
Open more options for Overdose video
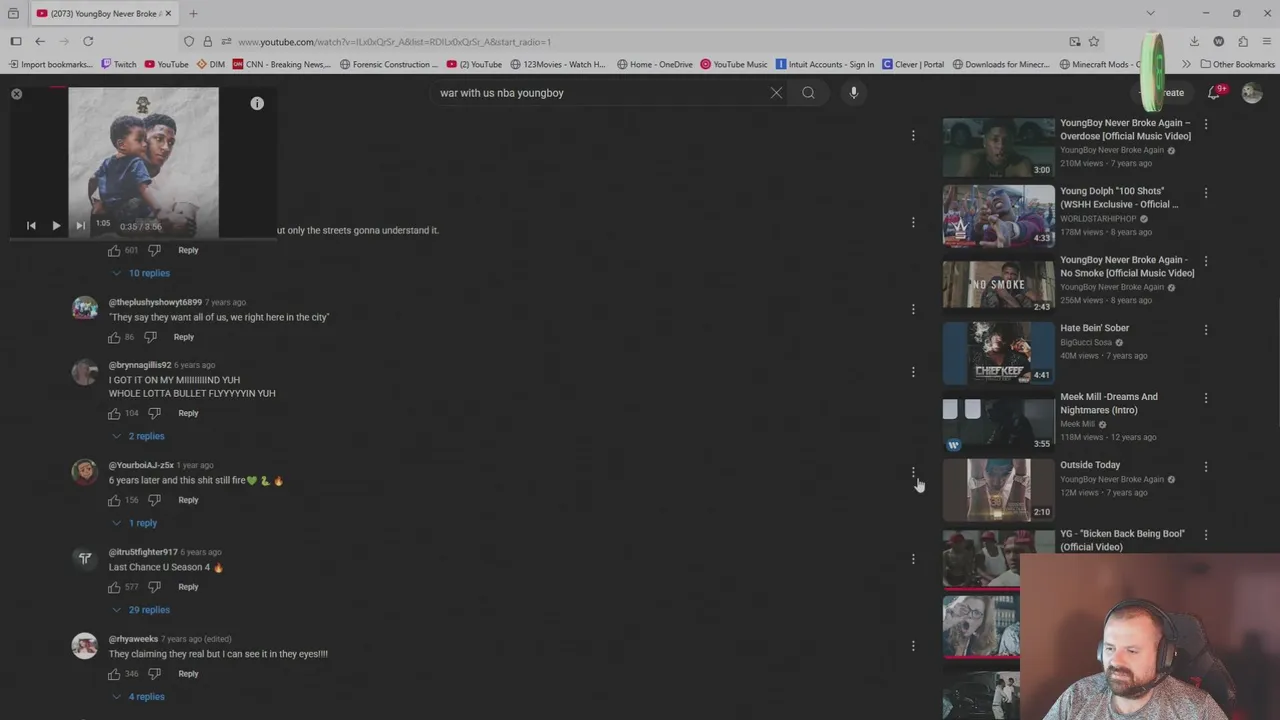click(1206, 124)
